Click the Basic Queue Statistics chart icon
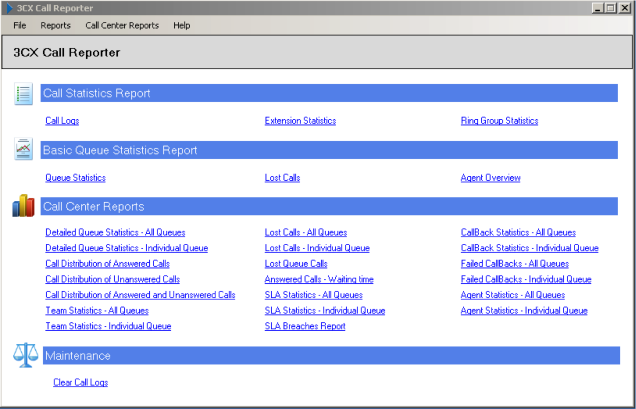The height and width of the screenshot is (409, 636). (x=24, y=149)
